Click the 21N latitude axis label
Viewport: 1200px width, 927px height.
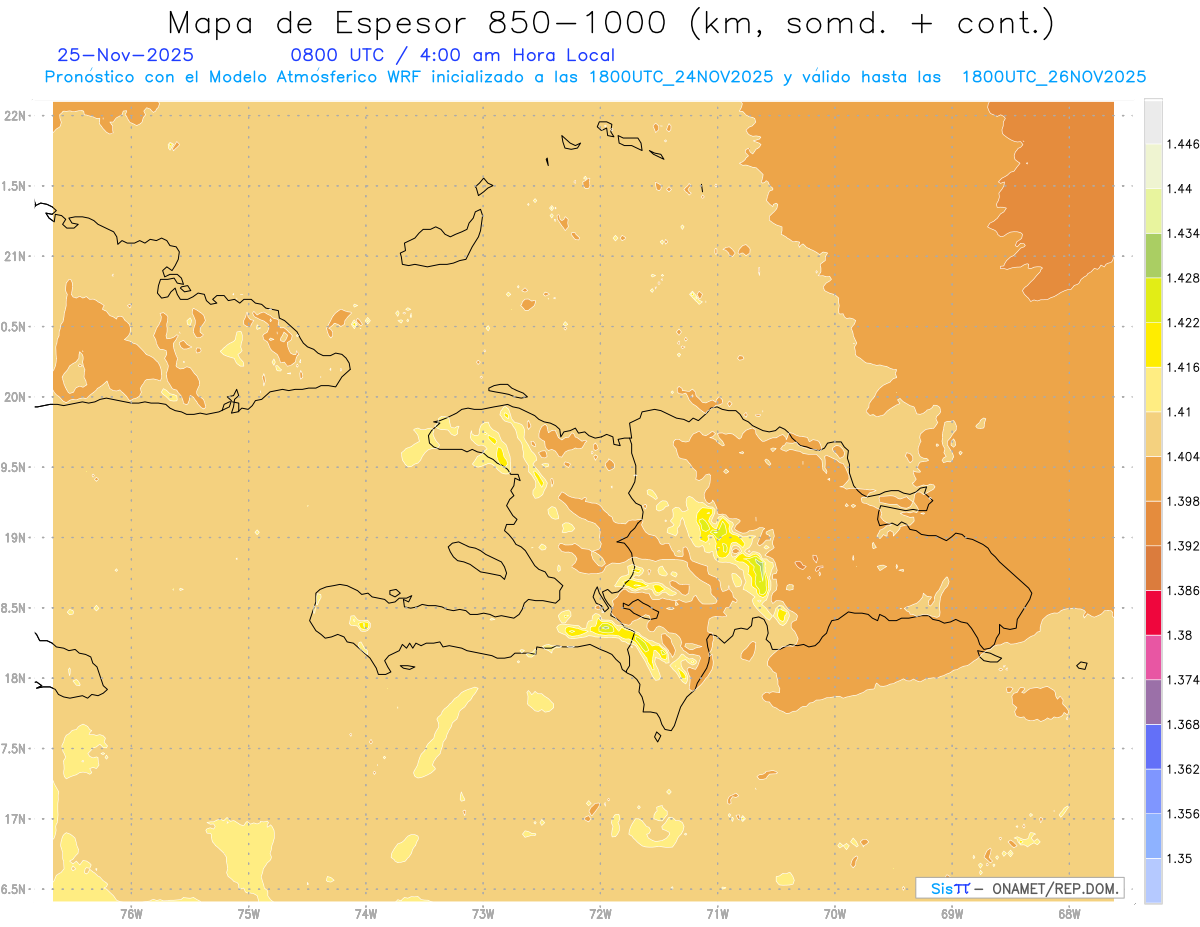(x=17, y=256)
